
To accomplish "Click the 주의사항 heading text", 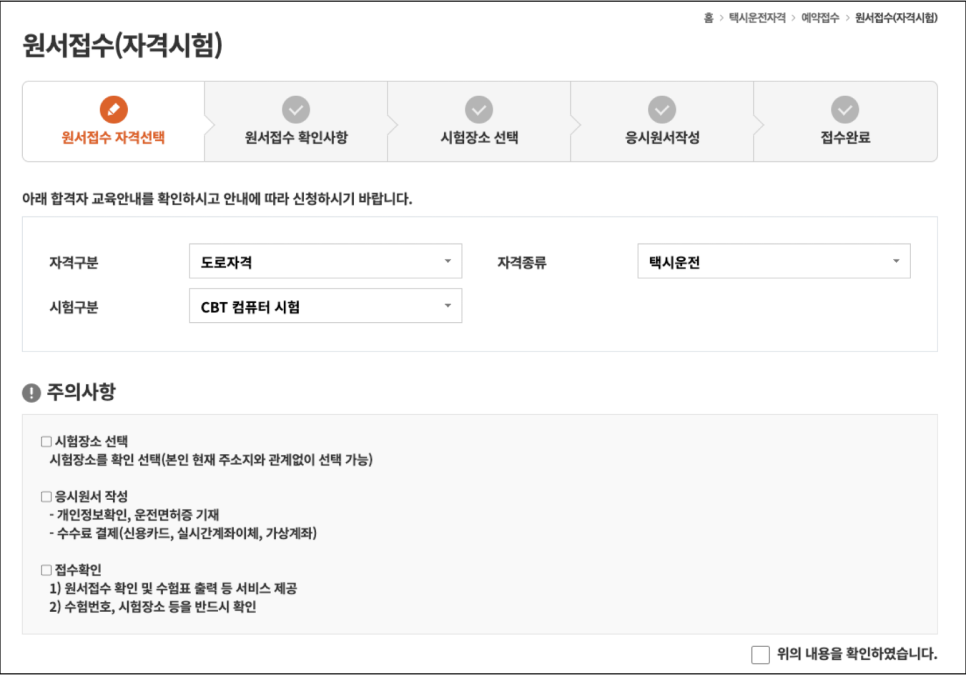I will (81, 392).
